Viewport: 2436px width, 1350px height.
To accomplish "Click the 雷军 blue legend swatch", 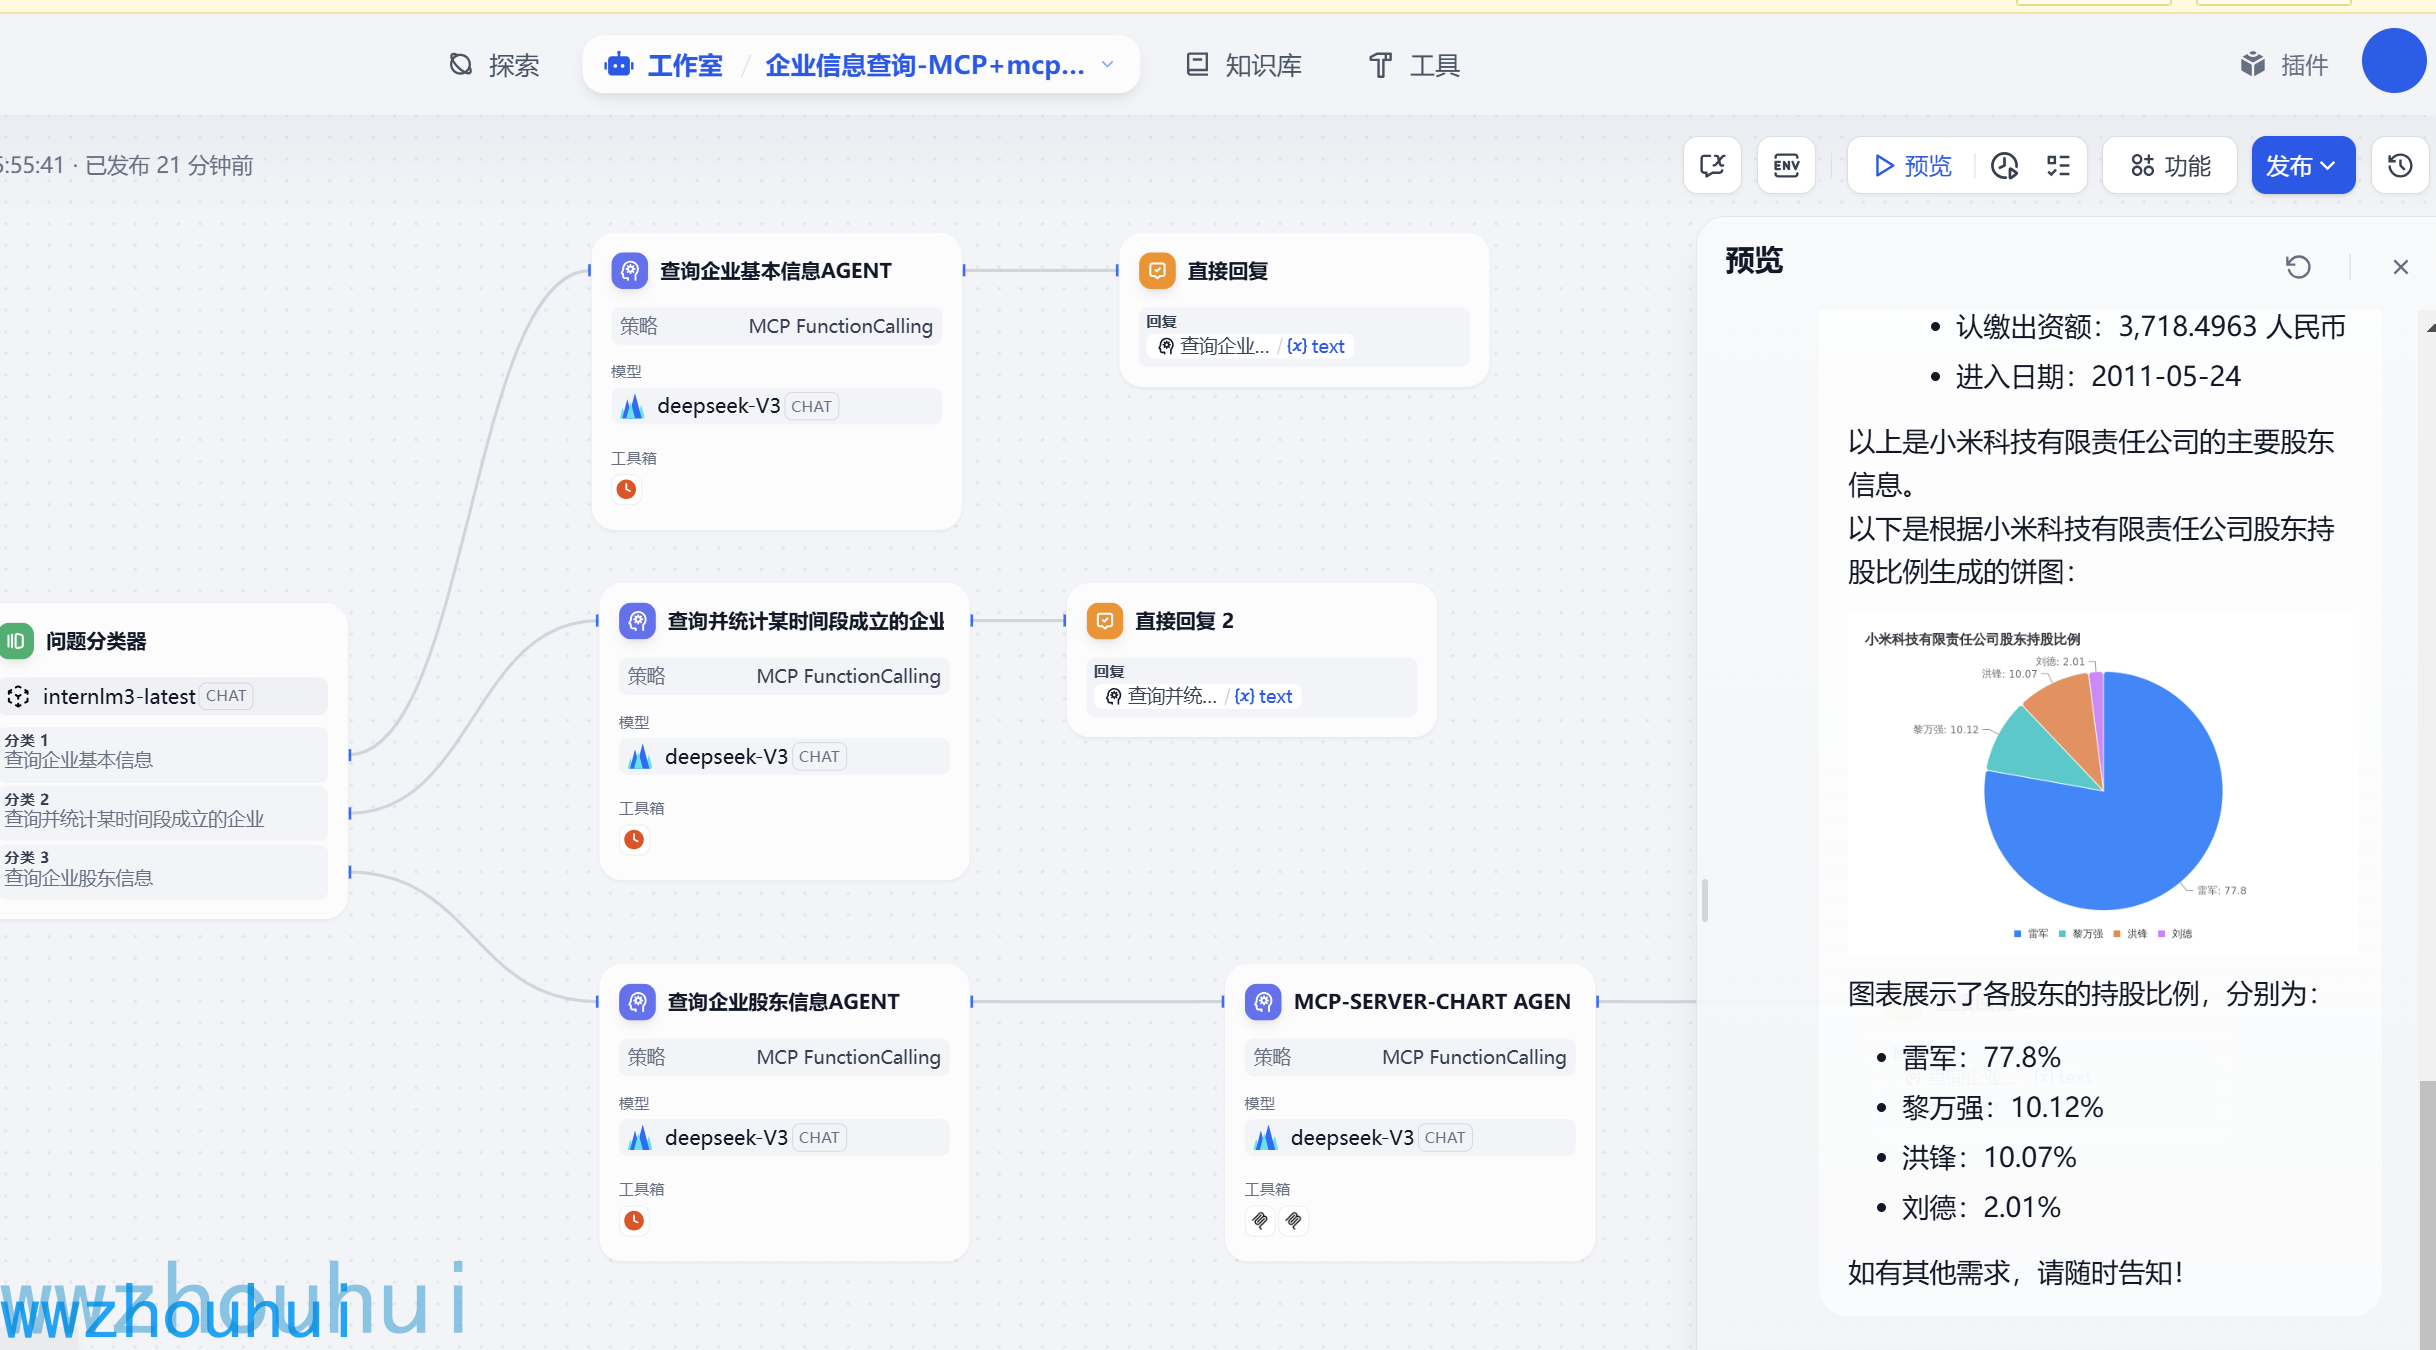I will pyautogui.click(x=2018, y=933).
